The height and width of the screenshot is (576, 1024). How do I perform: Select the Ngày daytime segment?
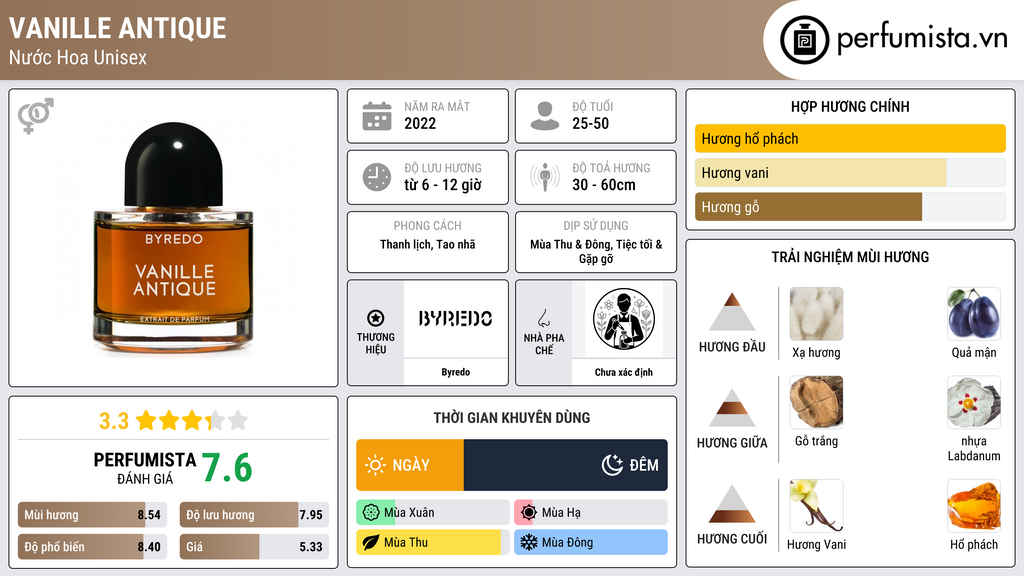pyautogui.click(x=409, y=465)
